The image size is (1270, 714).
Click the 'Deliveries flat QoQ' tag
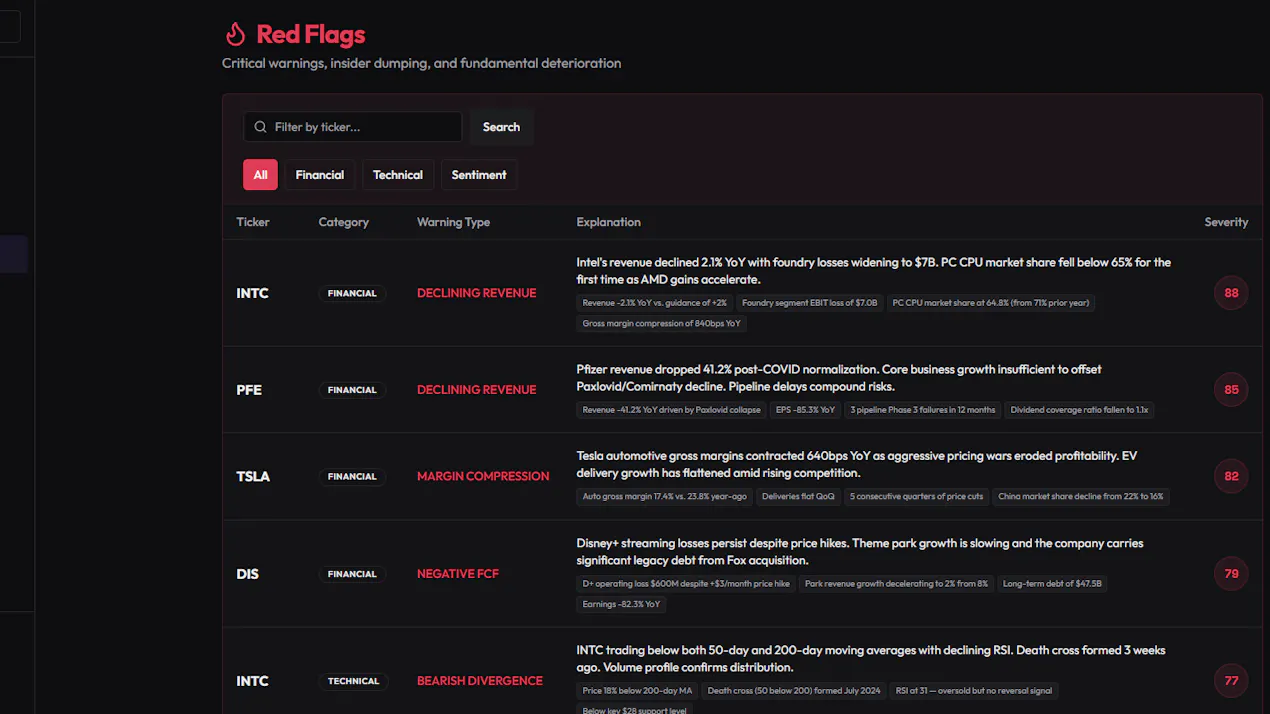tap(798, 496)
